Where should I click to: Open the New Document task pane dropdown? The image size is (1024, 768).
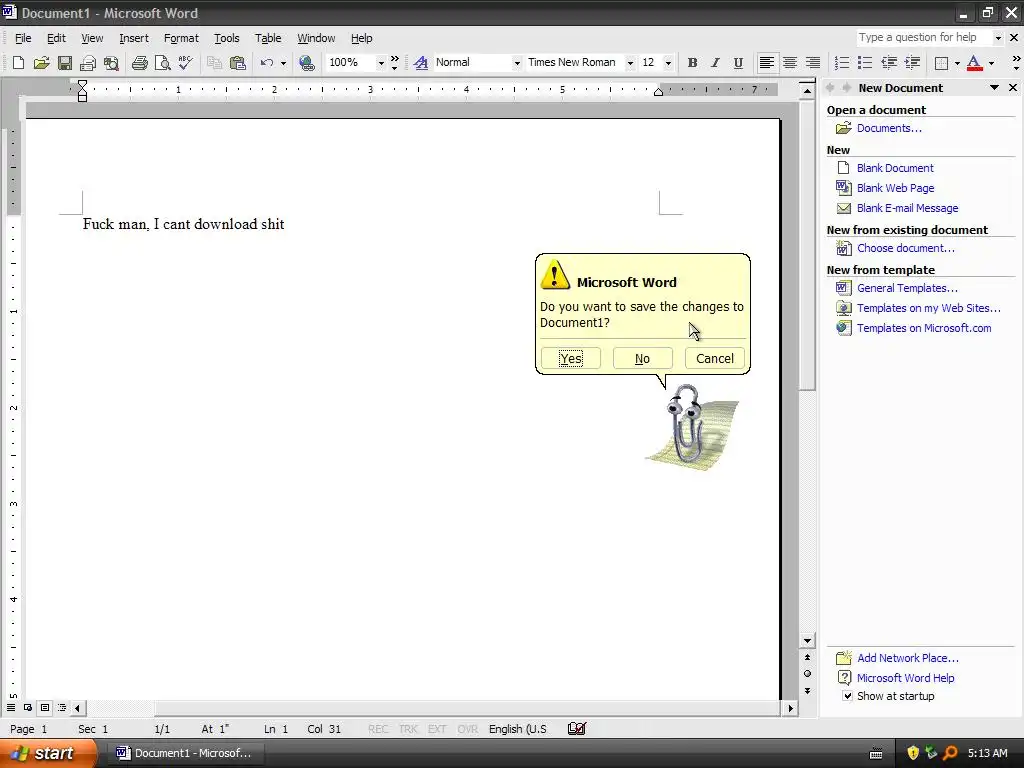tap(994, 88)
